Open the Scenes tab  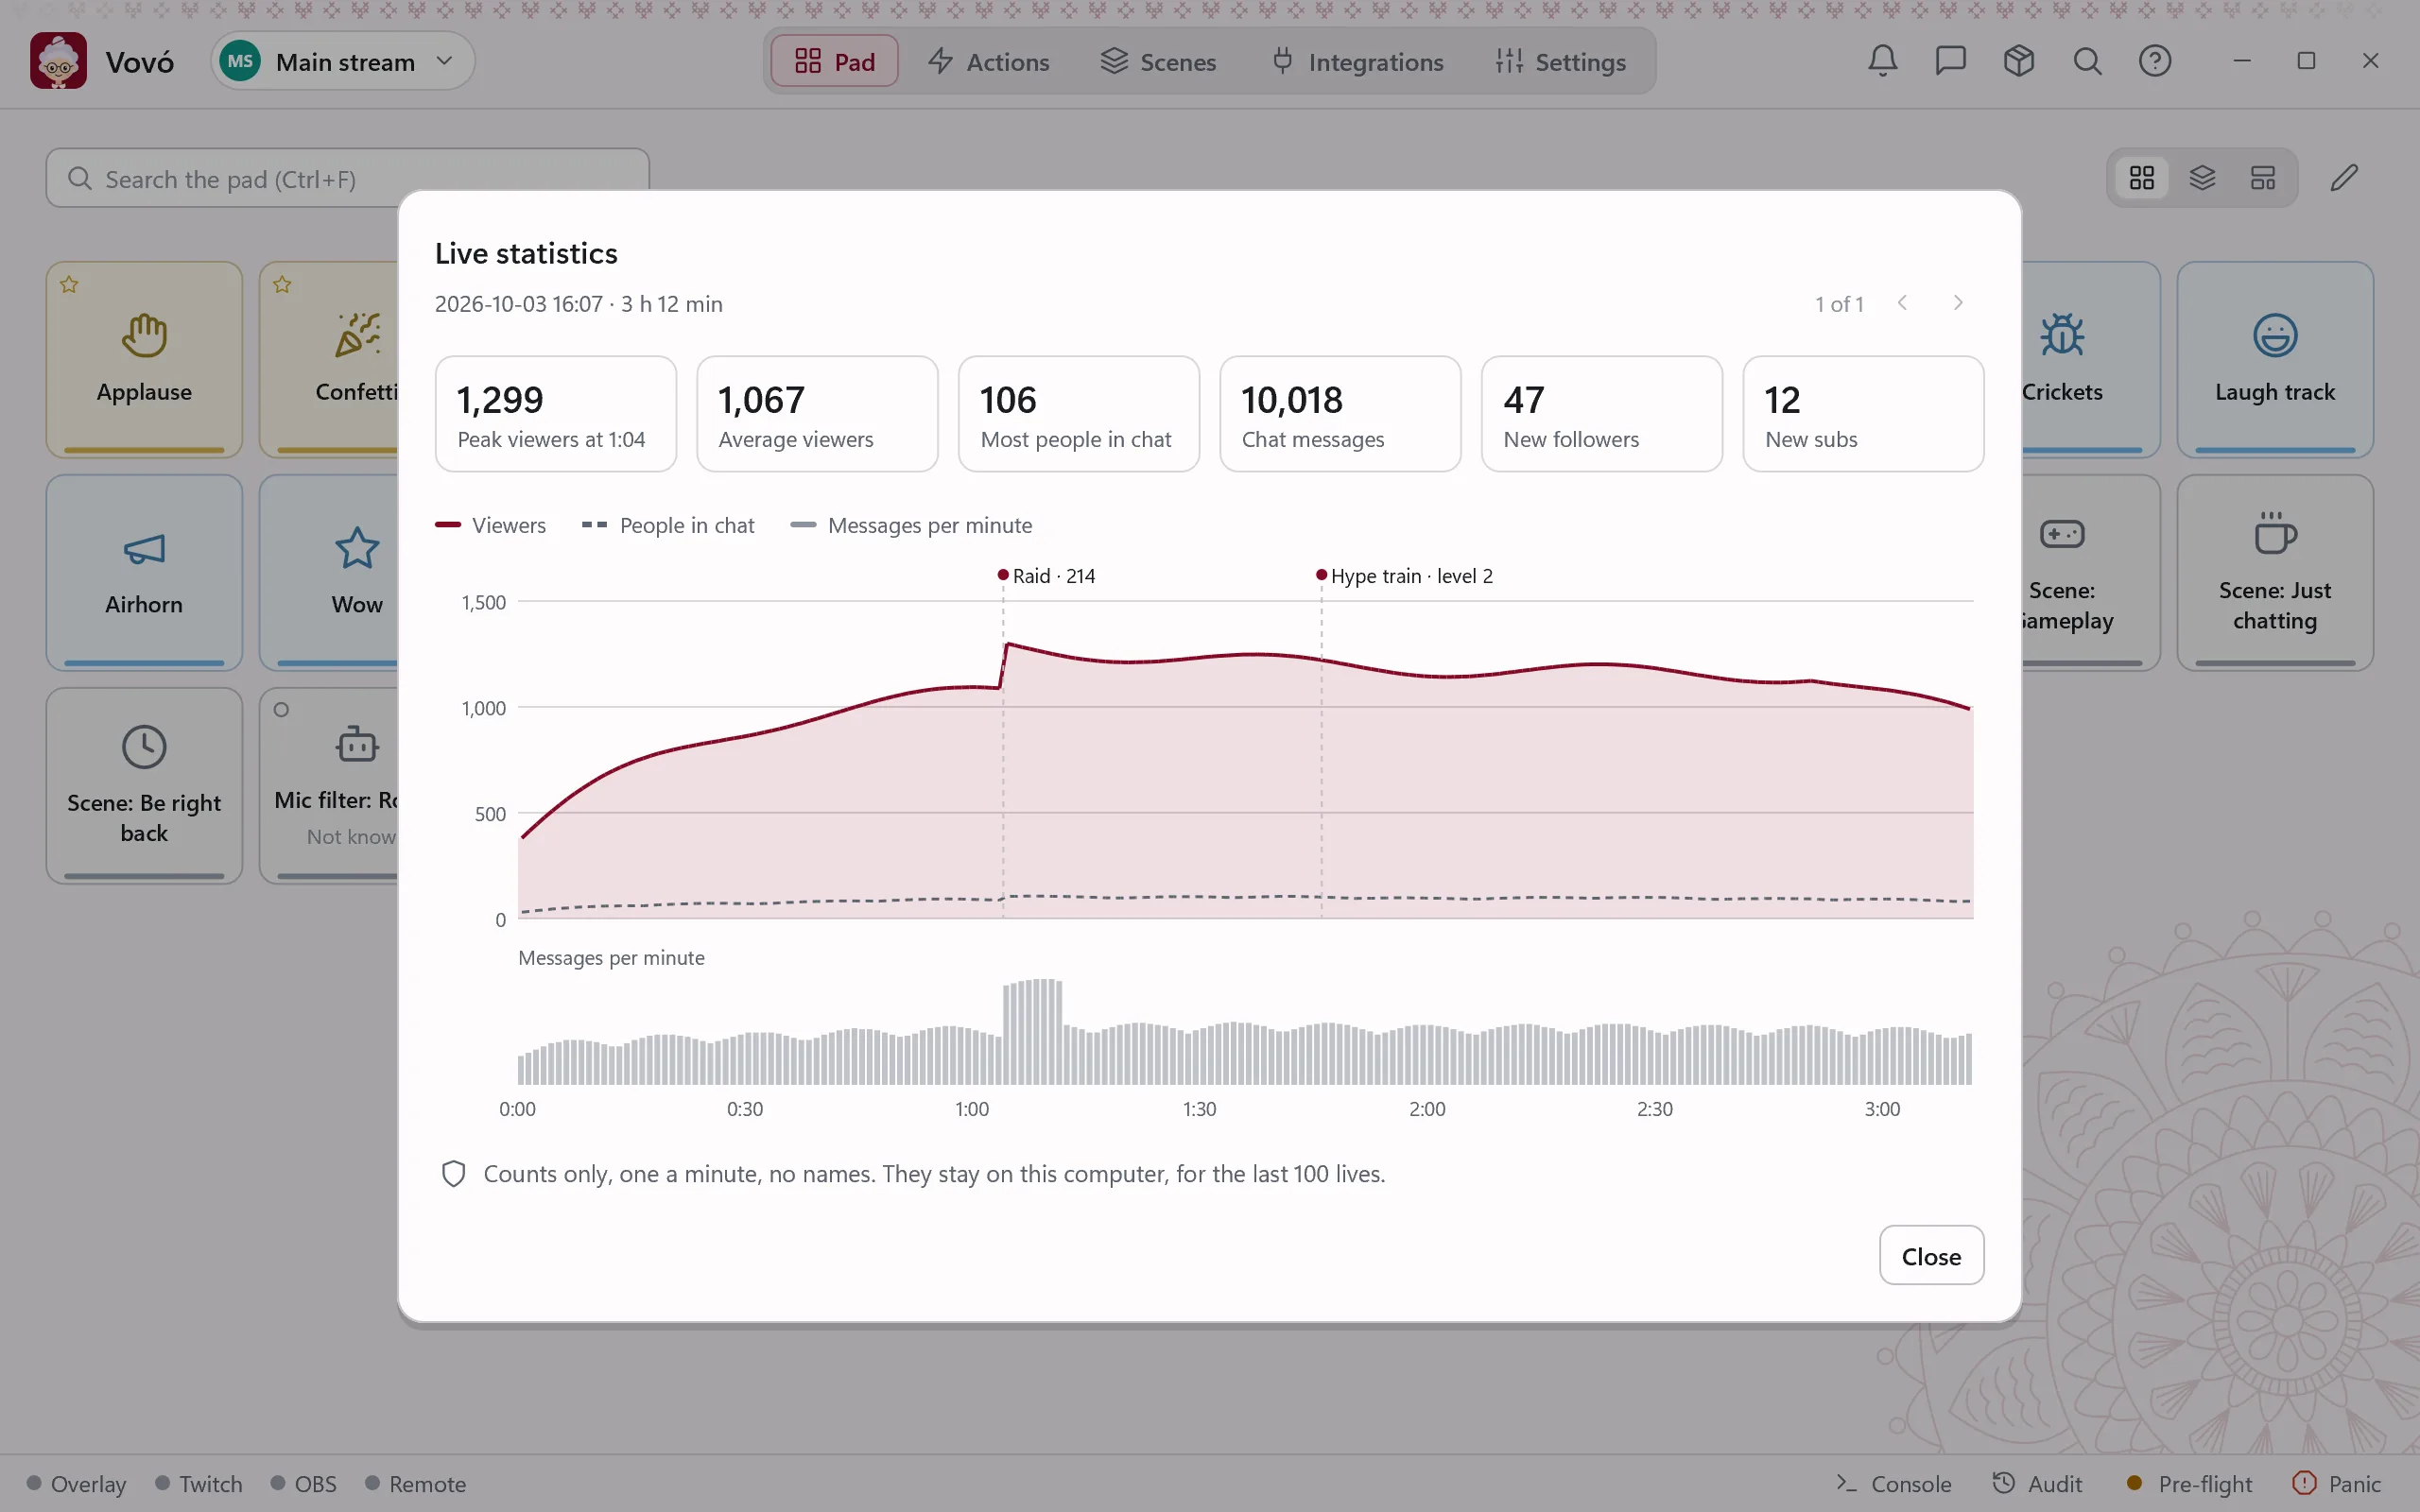(x=1158, y=61)
